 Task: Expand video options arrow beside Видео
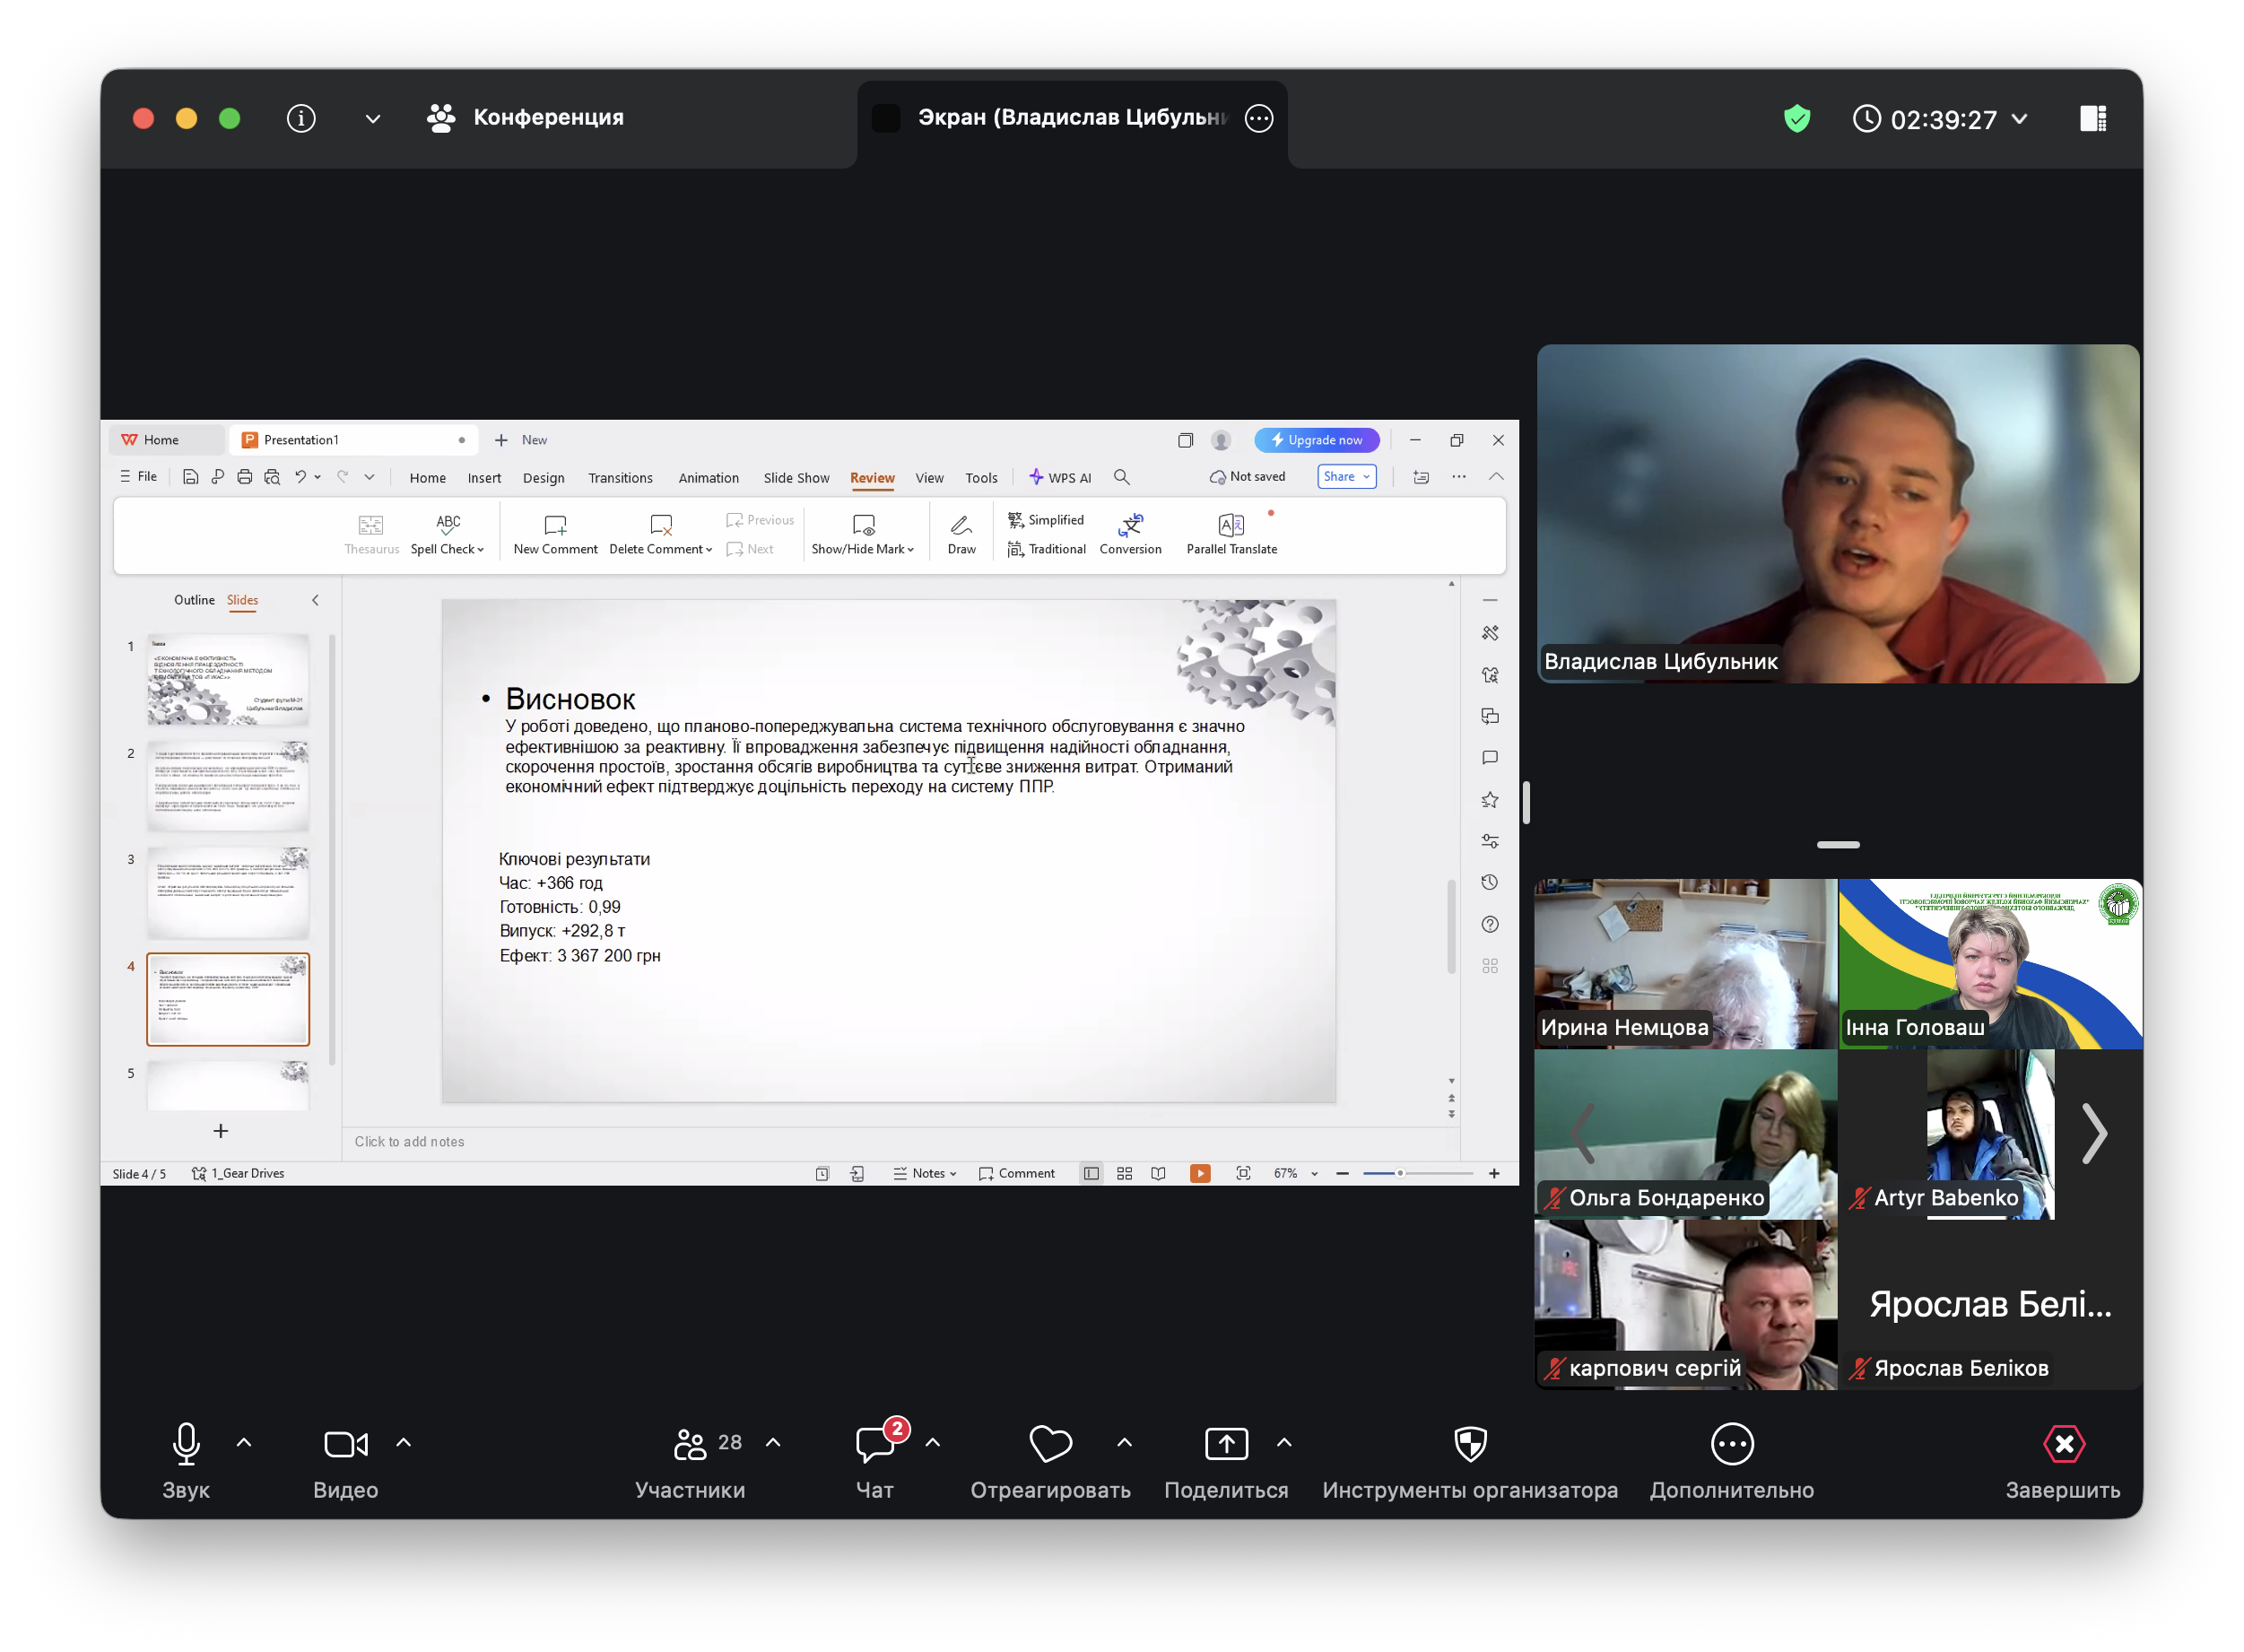404,1443
